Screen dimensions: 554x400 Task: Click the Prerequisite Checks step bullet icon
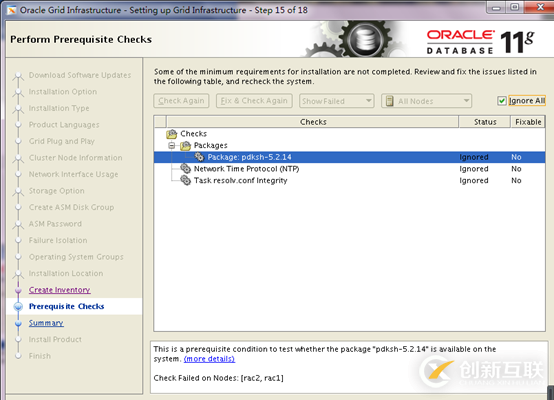click(x=18, y=306)
